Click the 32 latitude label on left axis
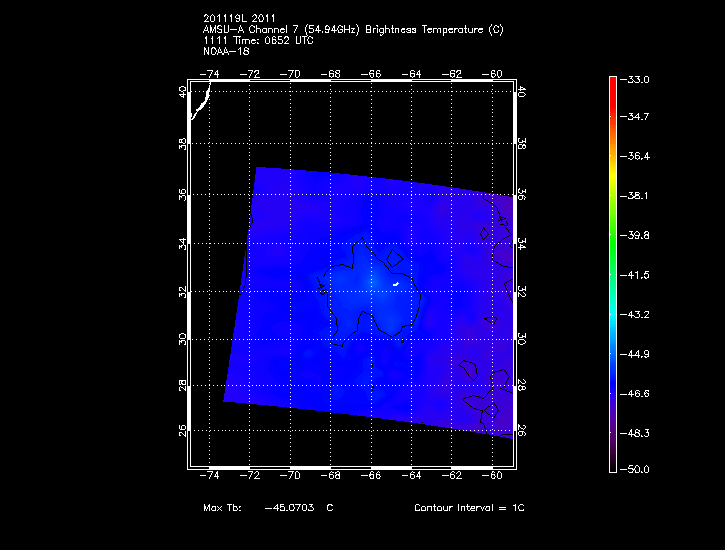 coord(181,291)
